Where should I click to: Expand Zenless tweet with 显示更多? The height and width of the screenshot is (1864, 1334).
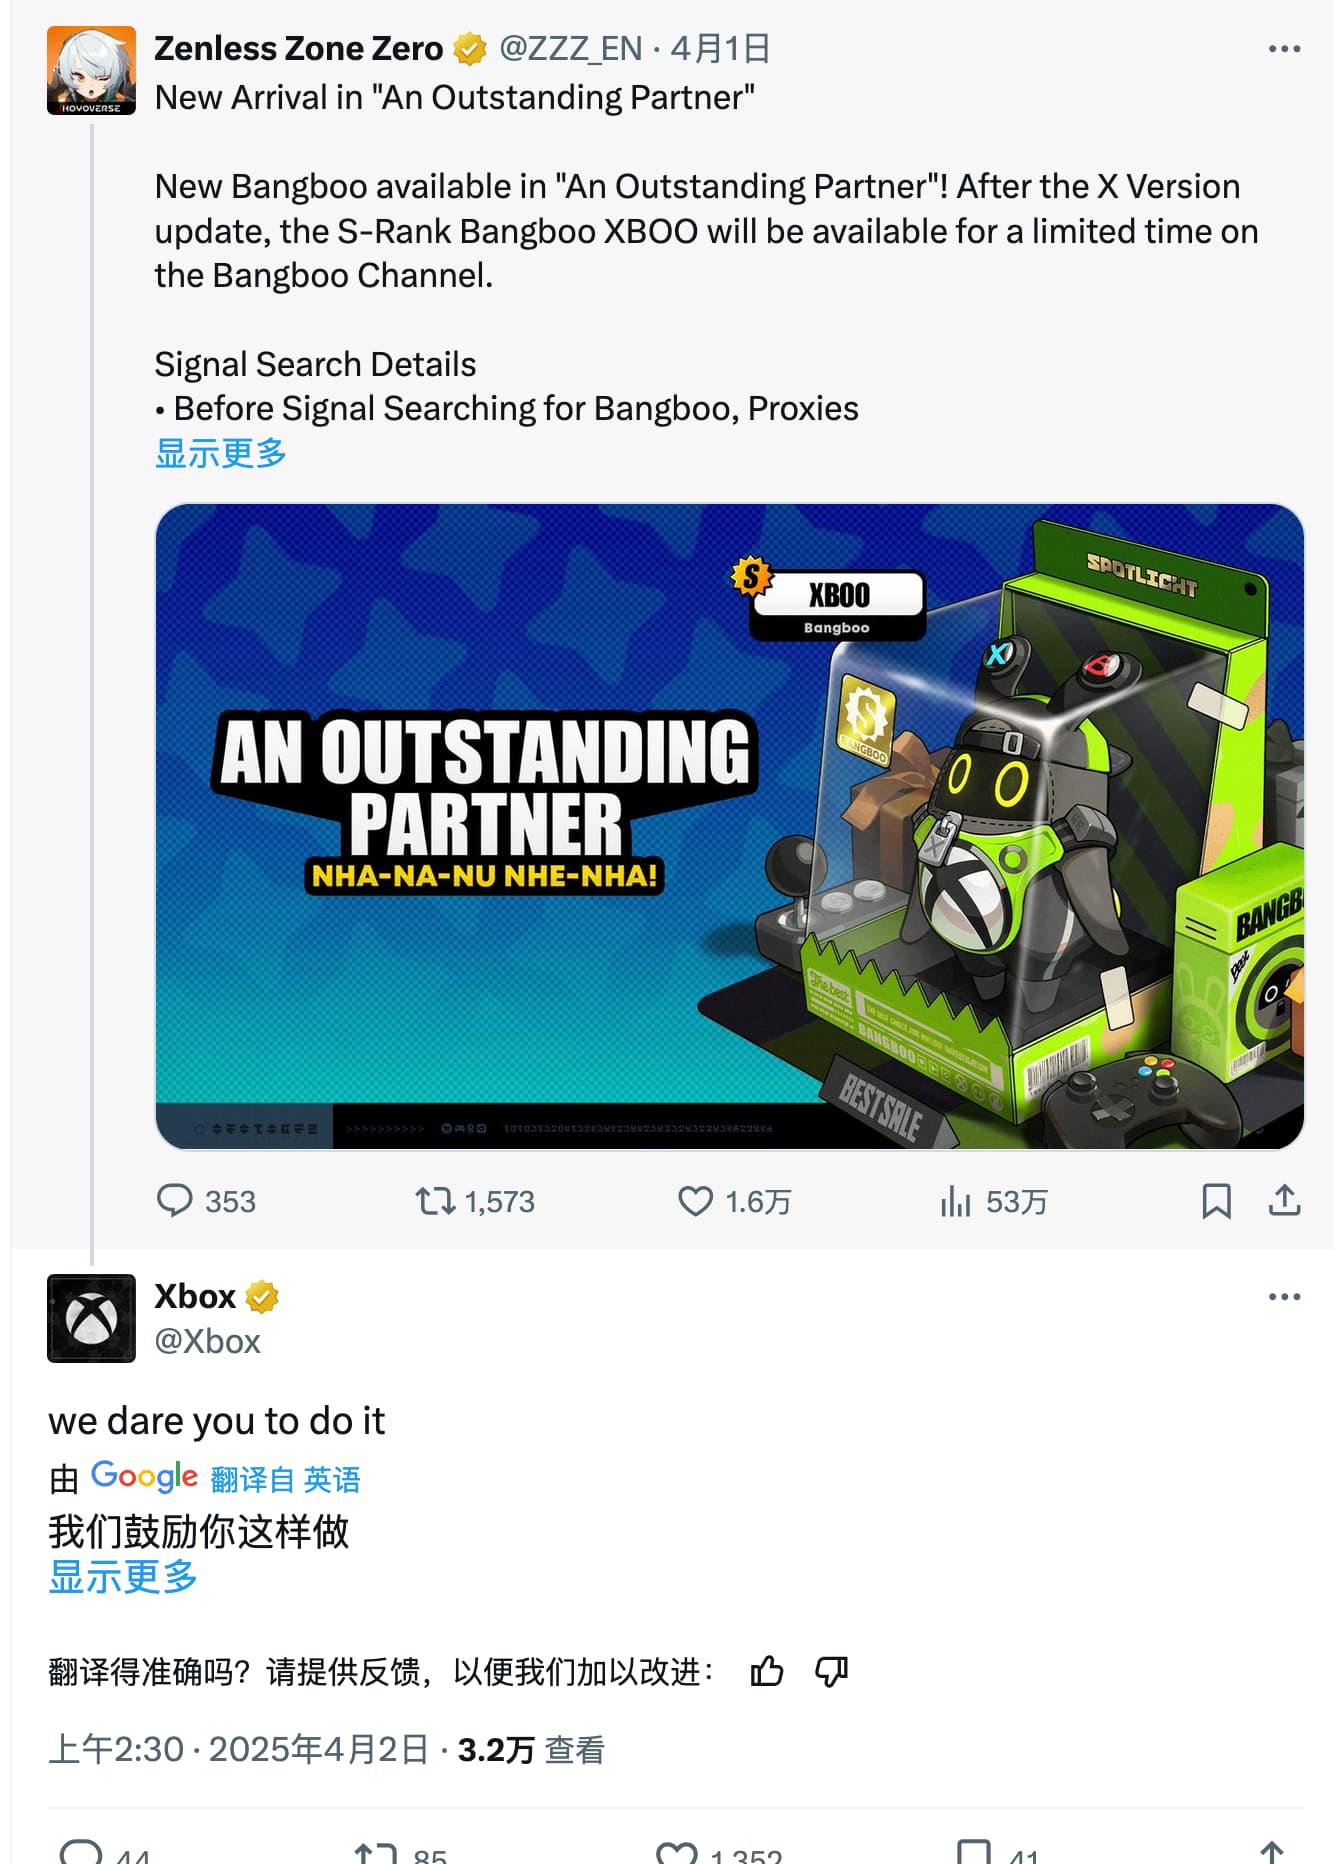point(220,453)
